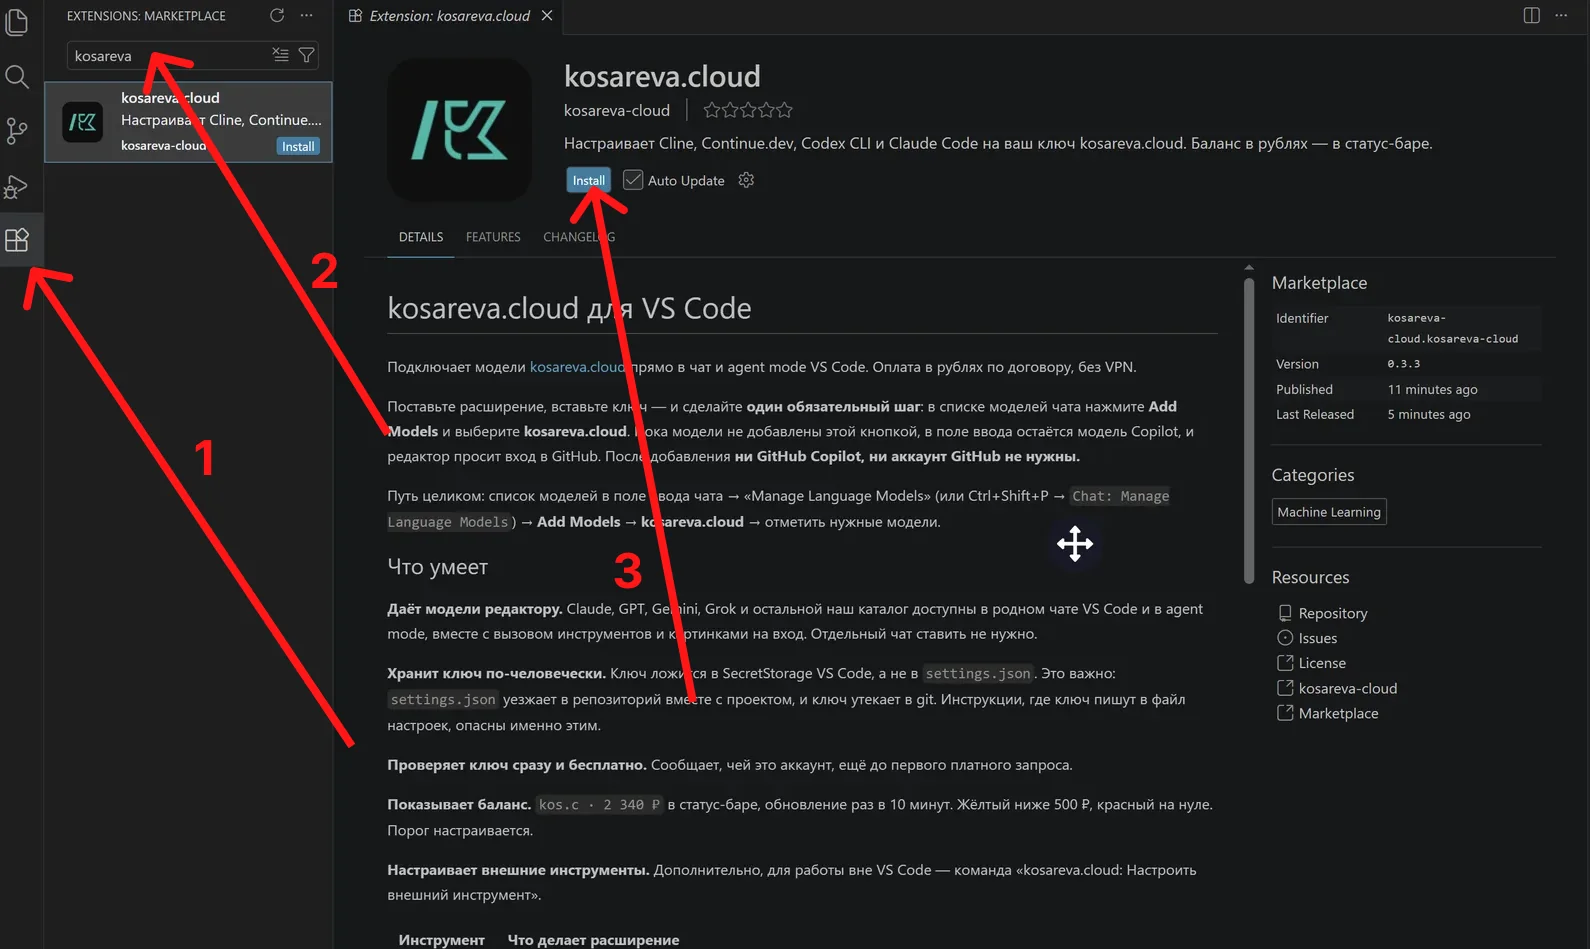Open kosareva.cloud link in readme
The image size is (1590, 949).
[578, 367]
